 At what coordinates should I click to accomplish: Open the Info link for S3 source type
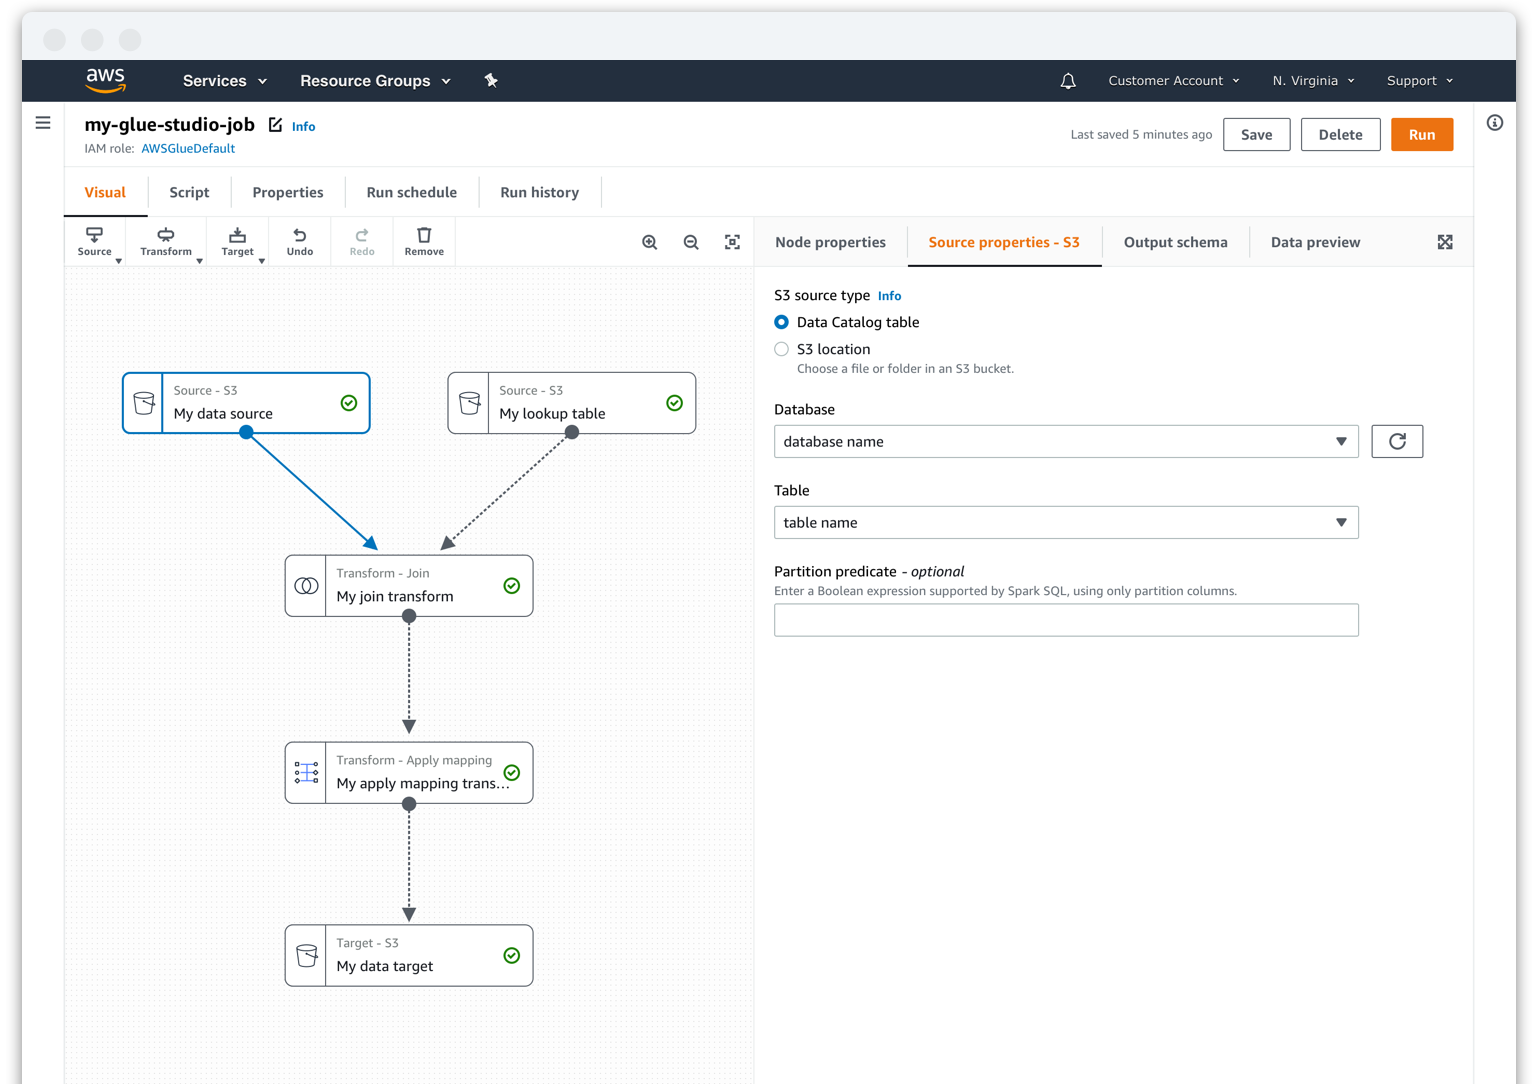click(x=890, y=296)
